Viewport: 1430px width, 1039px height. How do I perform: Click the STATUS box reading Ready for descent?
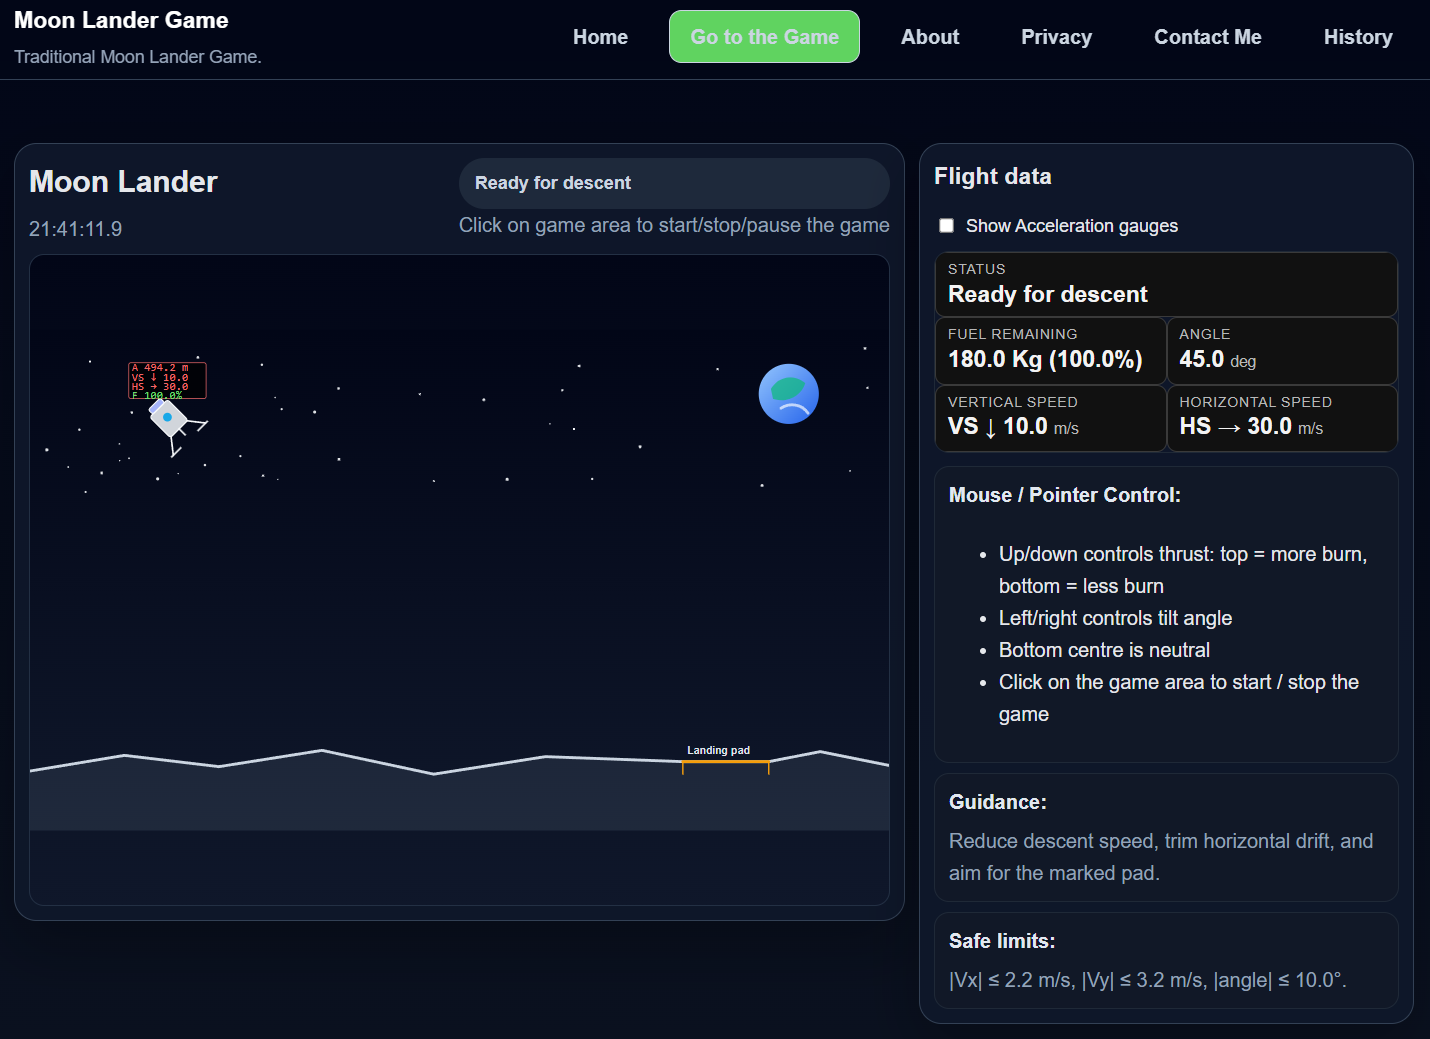pyautogui.click(x=1165, y=284)
